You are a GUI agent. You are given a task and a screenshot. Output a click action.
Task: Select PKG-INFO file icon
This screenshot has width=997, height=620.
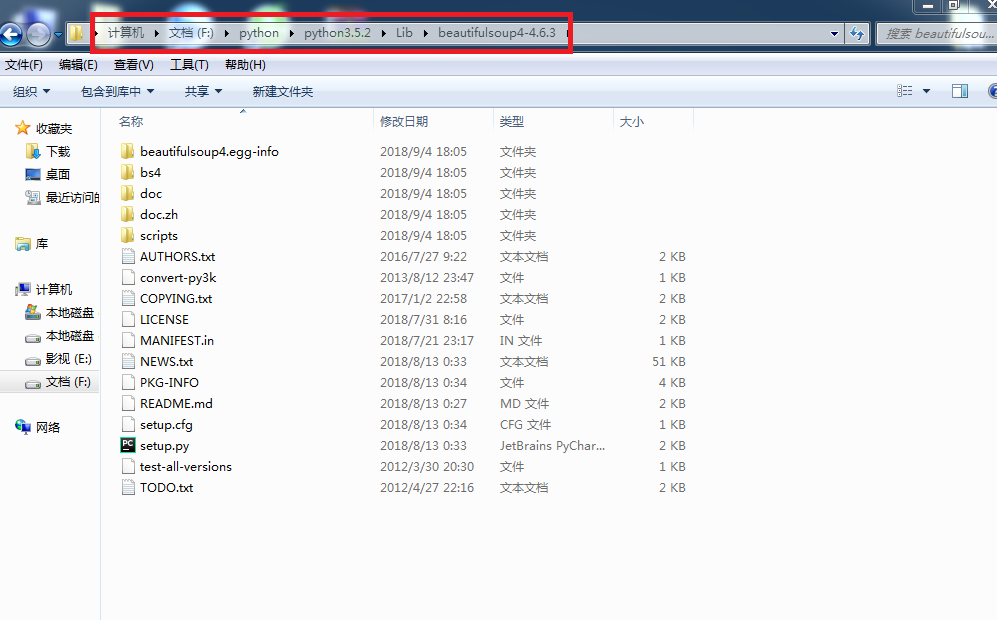[x=128, y=382]
